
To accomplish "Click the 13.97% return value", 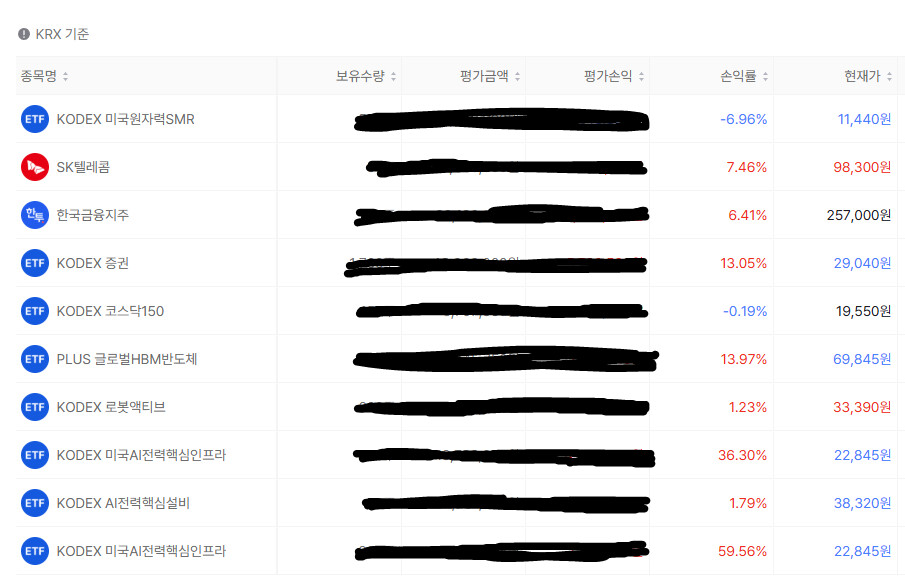I will 743,359.
